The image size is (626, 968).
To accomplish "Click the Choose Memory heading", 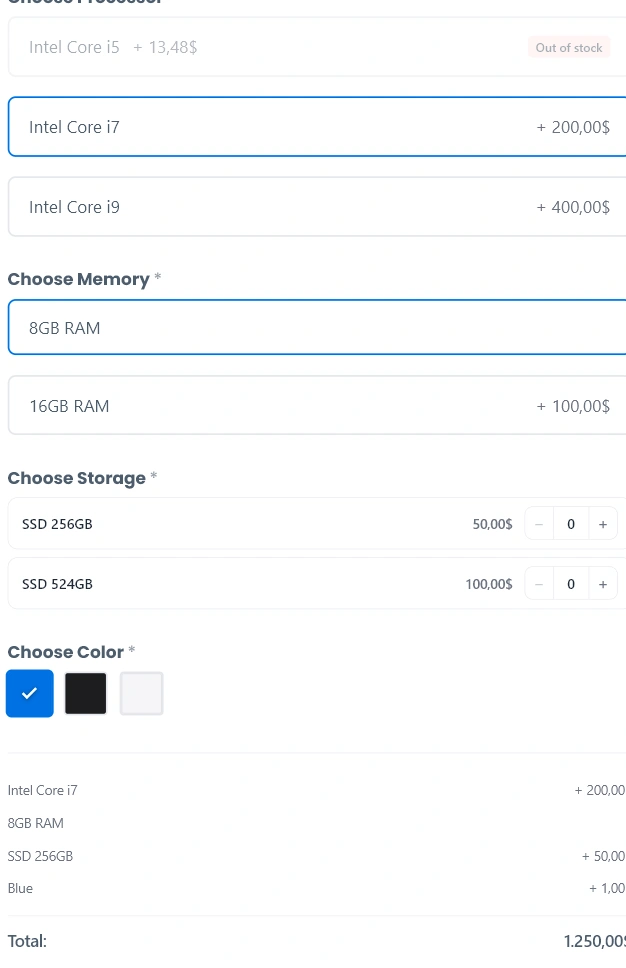I will [78, 279].
